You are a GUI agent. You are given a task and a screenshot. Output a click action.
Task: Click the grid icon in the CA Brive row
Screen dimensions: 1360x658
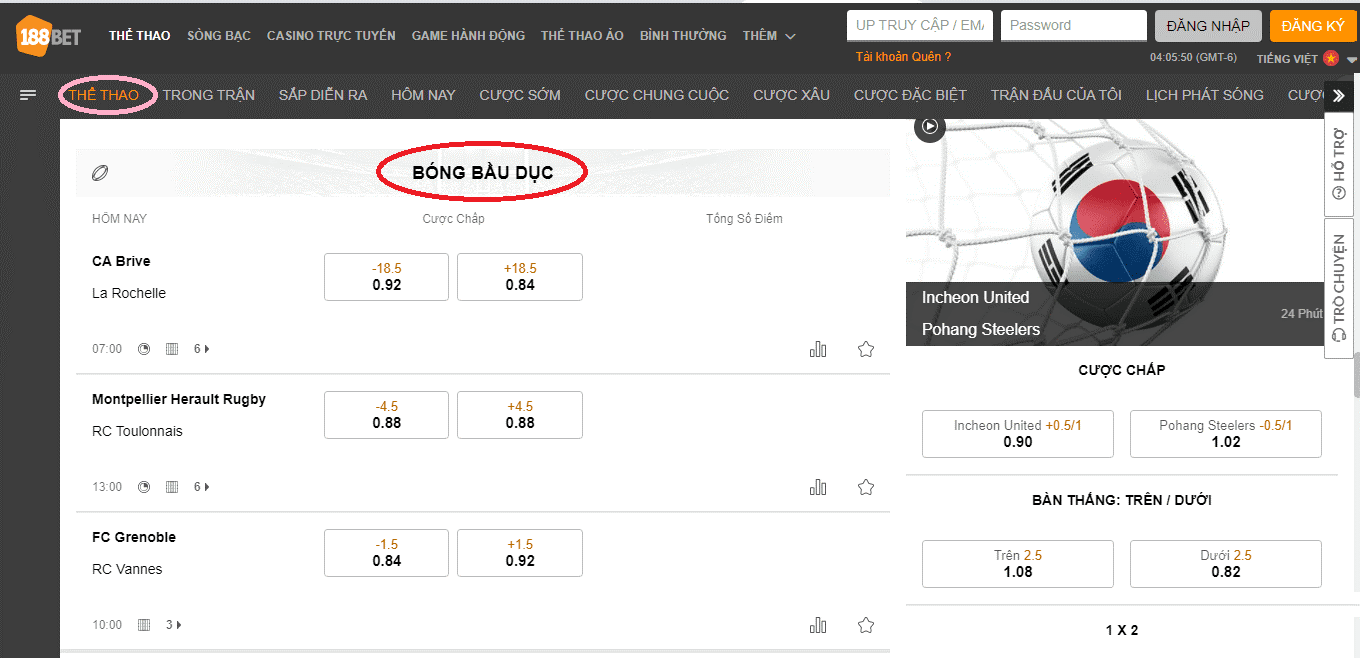pyautogui.click(x=172, y=349)
